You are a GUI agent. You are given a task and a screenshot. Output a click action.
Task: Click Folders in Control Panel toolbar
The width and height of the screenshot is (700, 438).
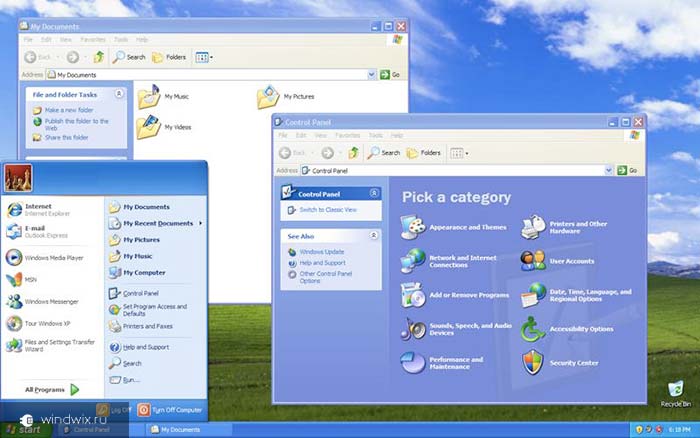(x=424, y=153)
